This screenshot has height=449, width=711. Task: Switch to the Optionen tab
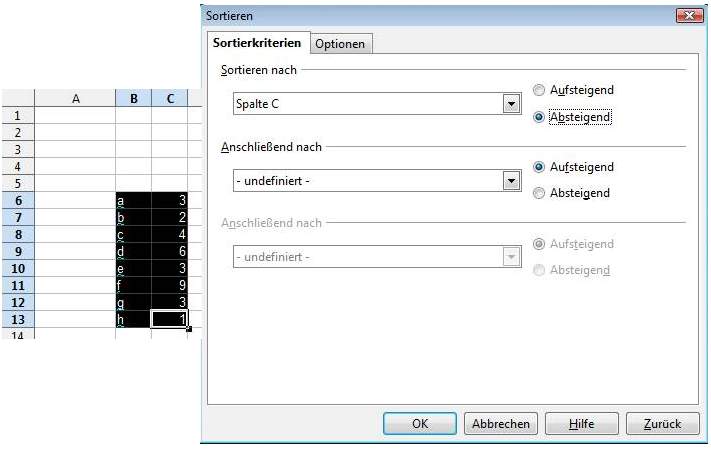pos(341,44)
